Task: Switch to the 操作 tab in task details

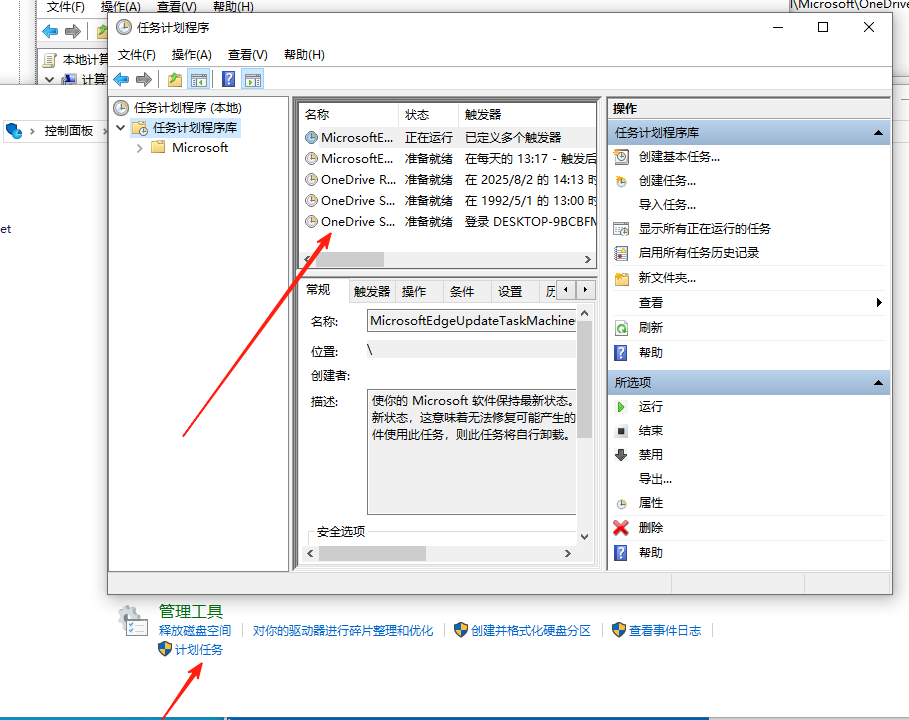Action: pyautogui.click(x=414, y=291)
